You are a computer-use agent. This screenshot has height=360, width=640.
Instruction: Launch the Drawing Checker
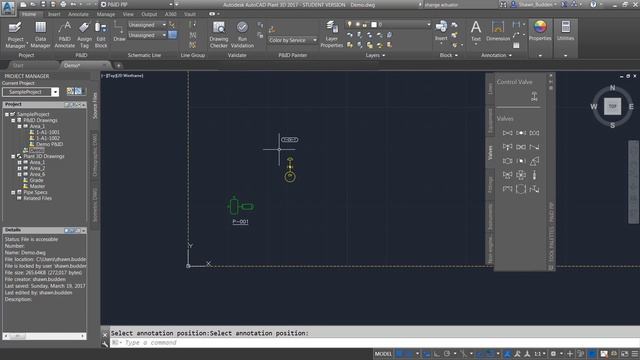tap(218, 35)
